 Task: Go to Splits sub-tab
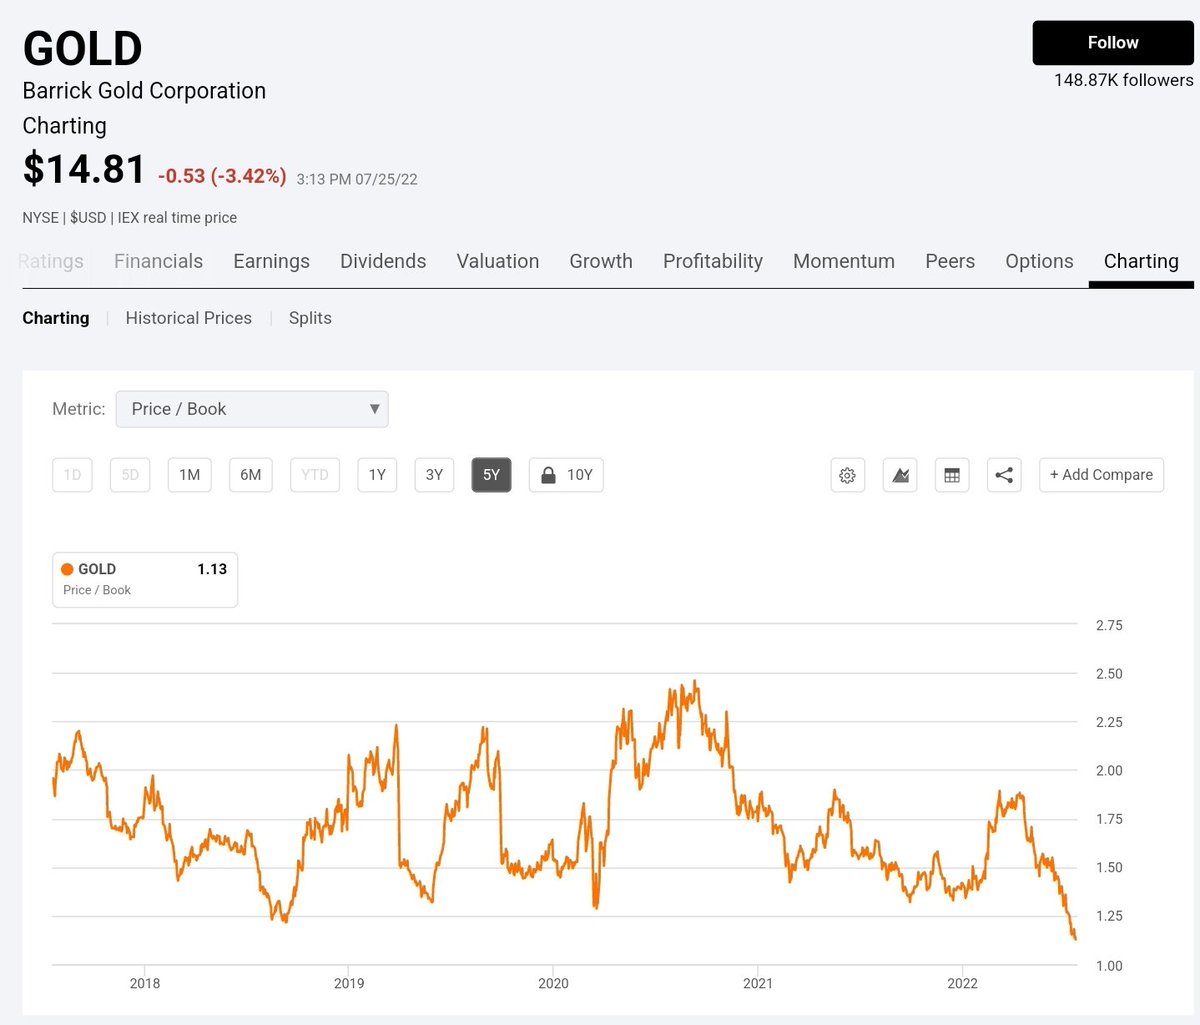310,318
